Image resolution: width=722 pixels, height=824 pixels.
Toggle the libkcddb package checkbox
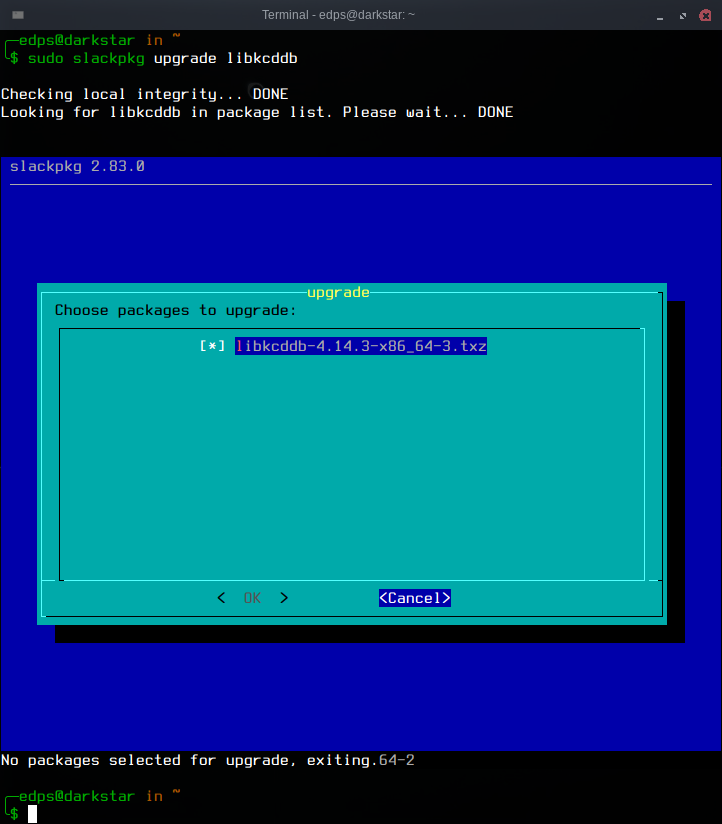(x=212, y=346)
